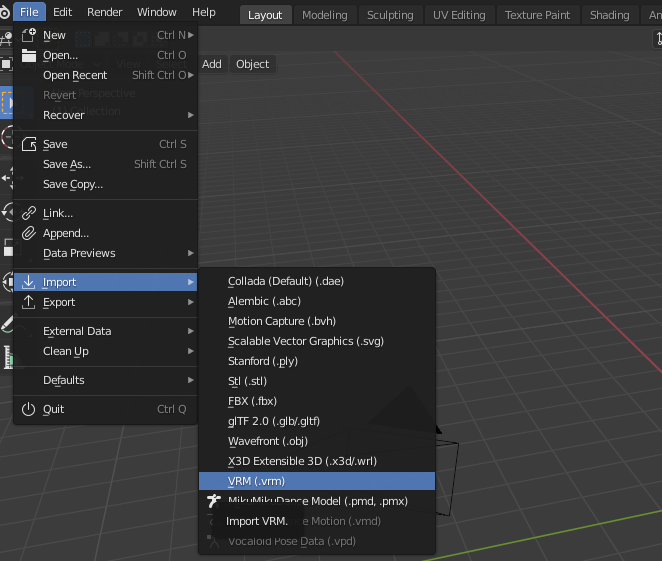Viewport: 662px width, 561px height.
Task: Expand the Clean Up submenu
Action: click(106, 351)
